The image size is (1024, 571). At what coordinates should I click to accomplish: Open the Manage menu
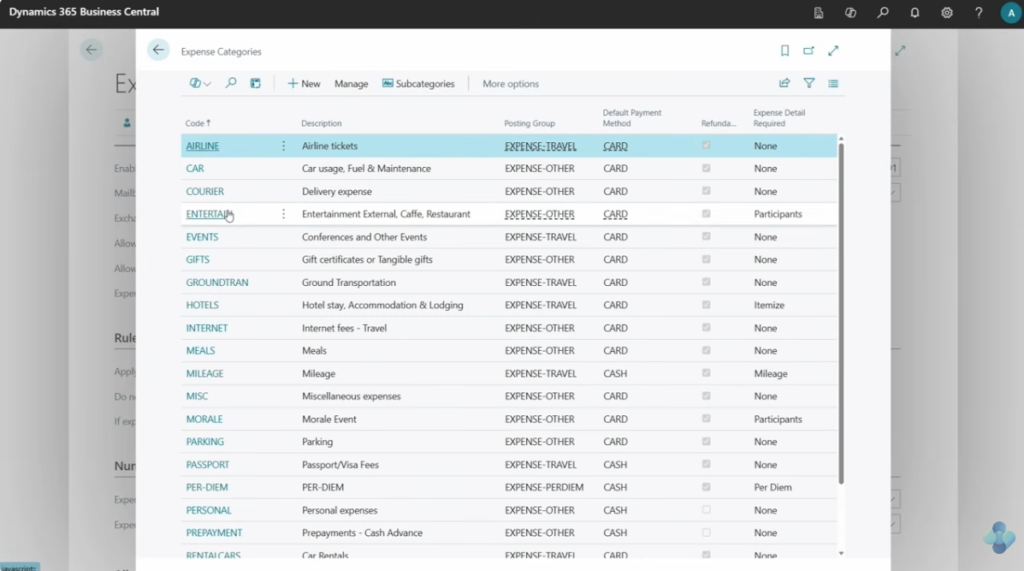(351, 84)
